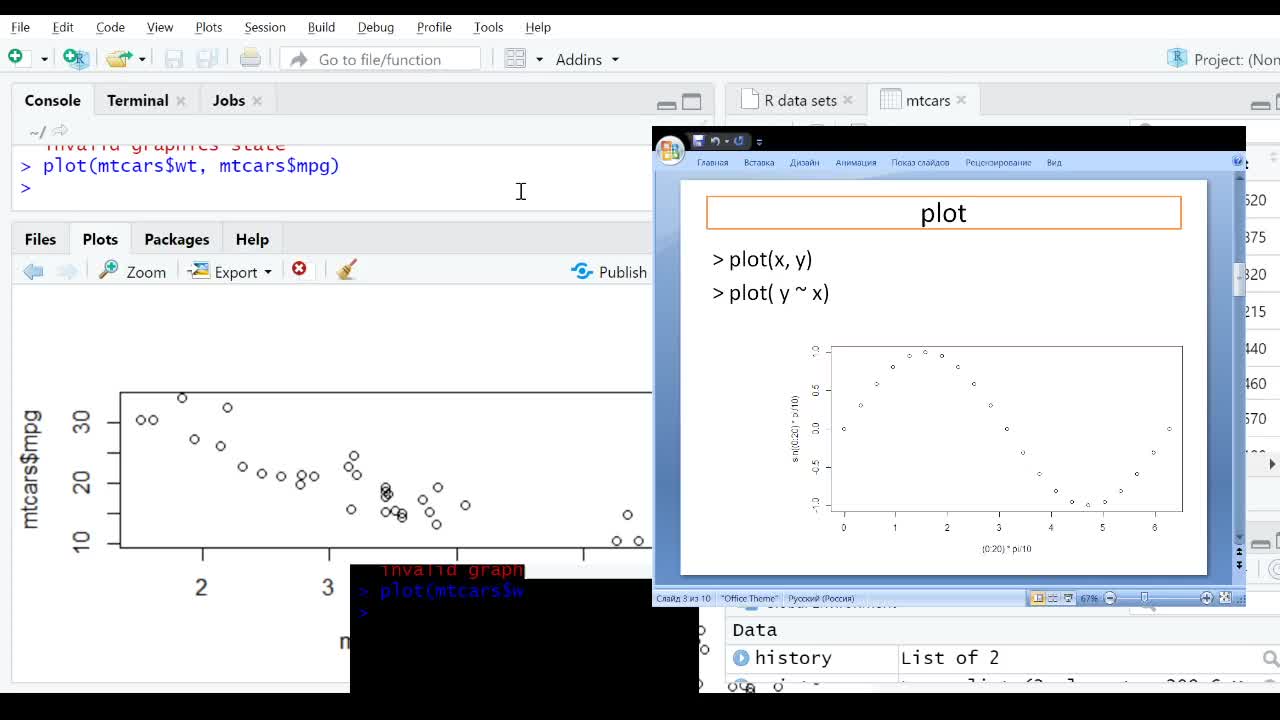The height and width of the screenshot is (720, 1280).
Task: Click the Undo icon in PowerPoint
Action: 714,141
